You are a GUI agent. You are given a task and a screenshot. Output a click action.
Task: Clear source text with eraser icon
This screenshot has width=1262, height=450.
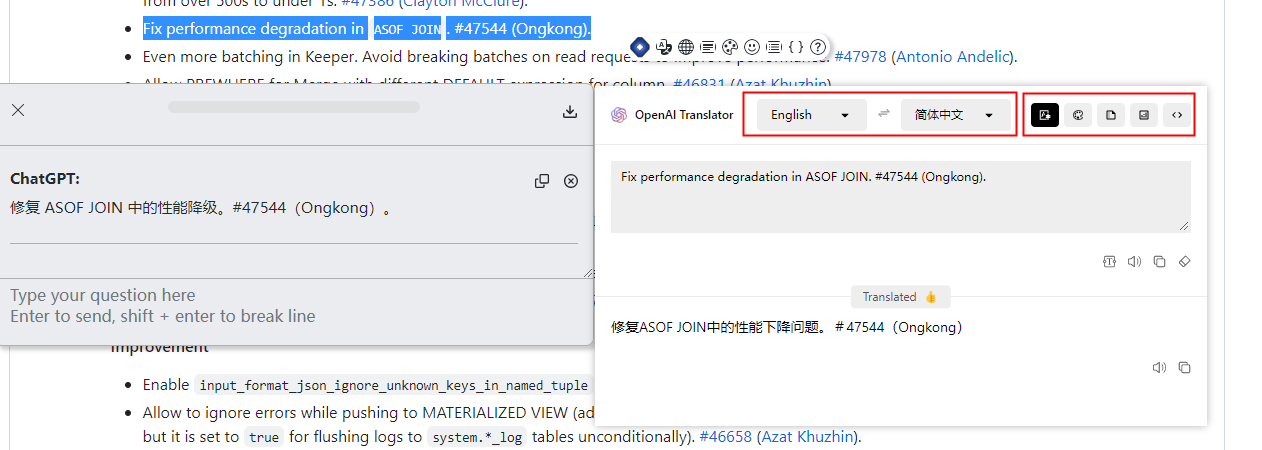pyautogui.click(x=1184, y=262)
